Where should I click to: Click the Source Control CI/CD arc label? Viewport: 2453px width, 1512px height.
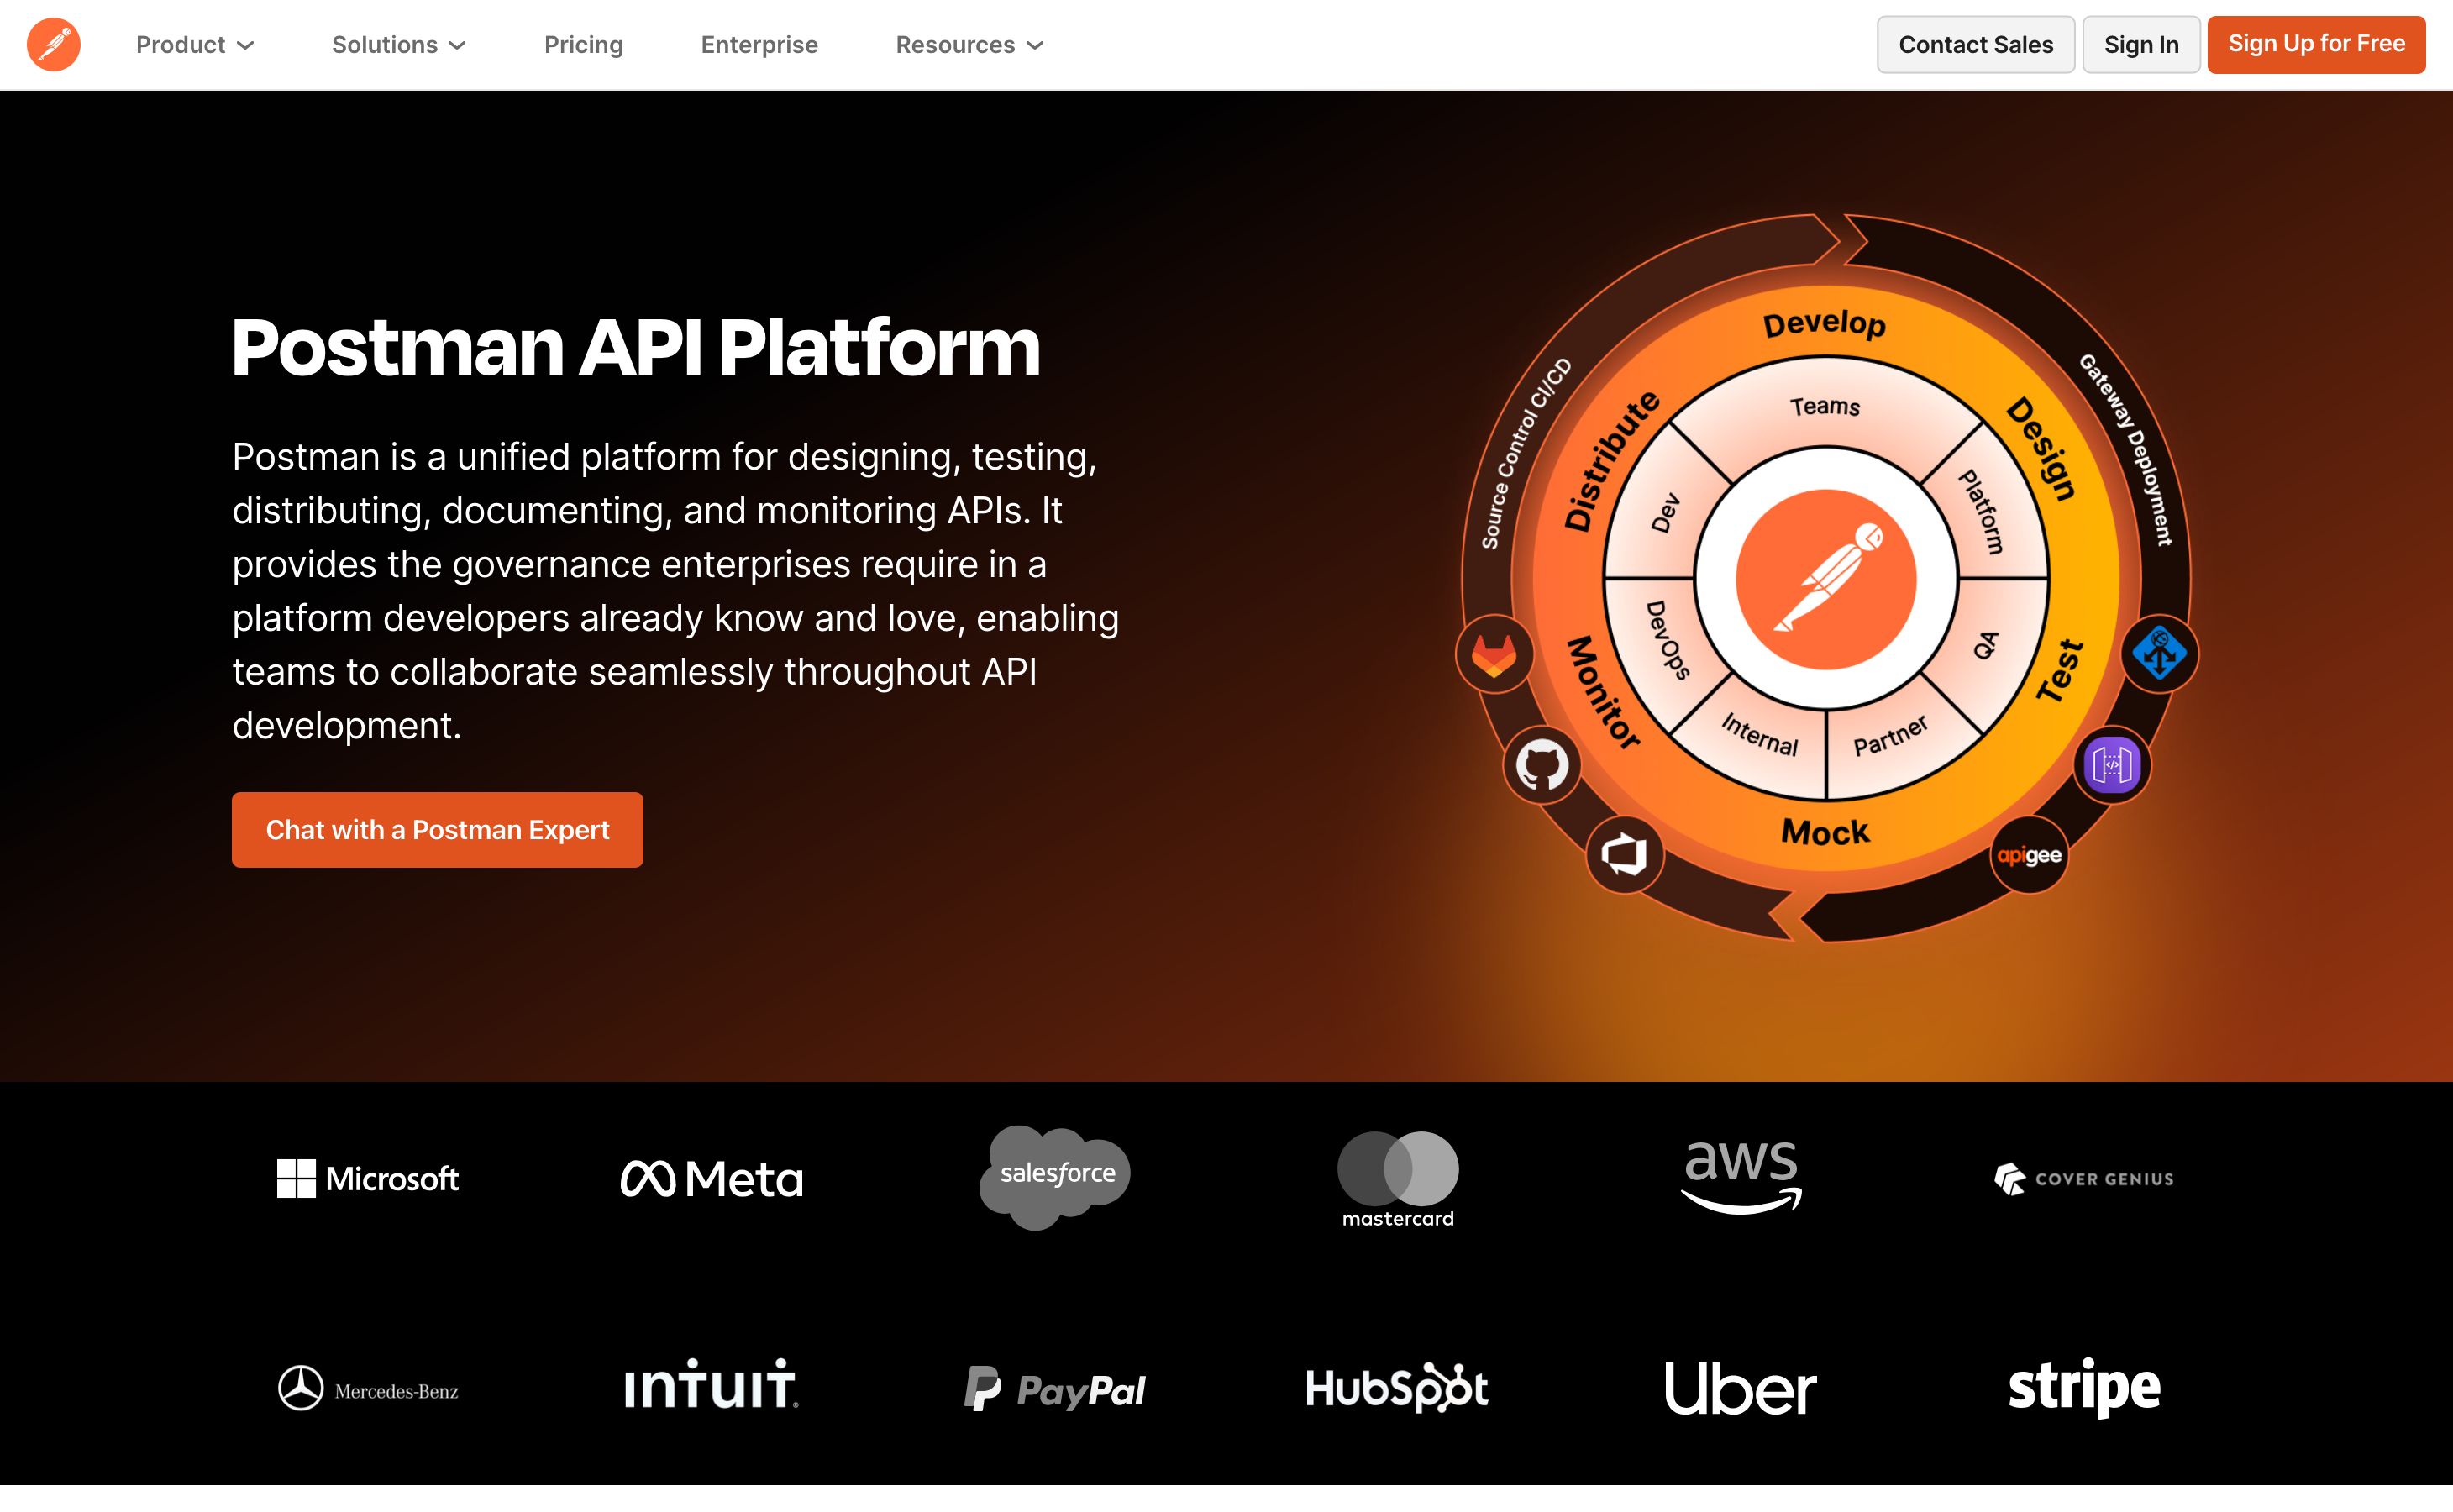[x=1526, y=453]
